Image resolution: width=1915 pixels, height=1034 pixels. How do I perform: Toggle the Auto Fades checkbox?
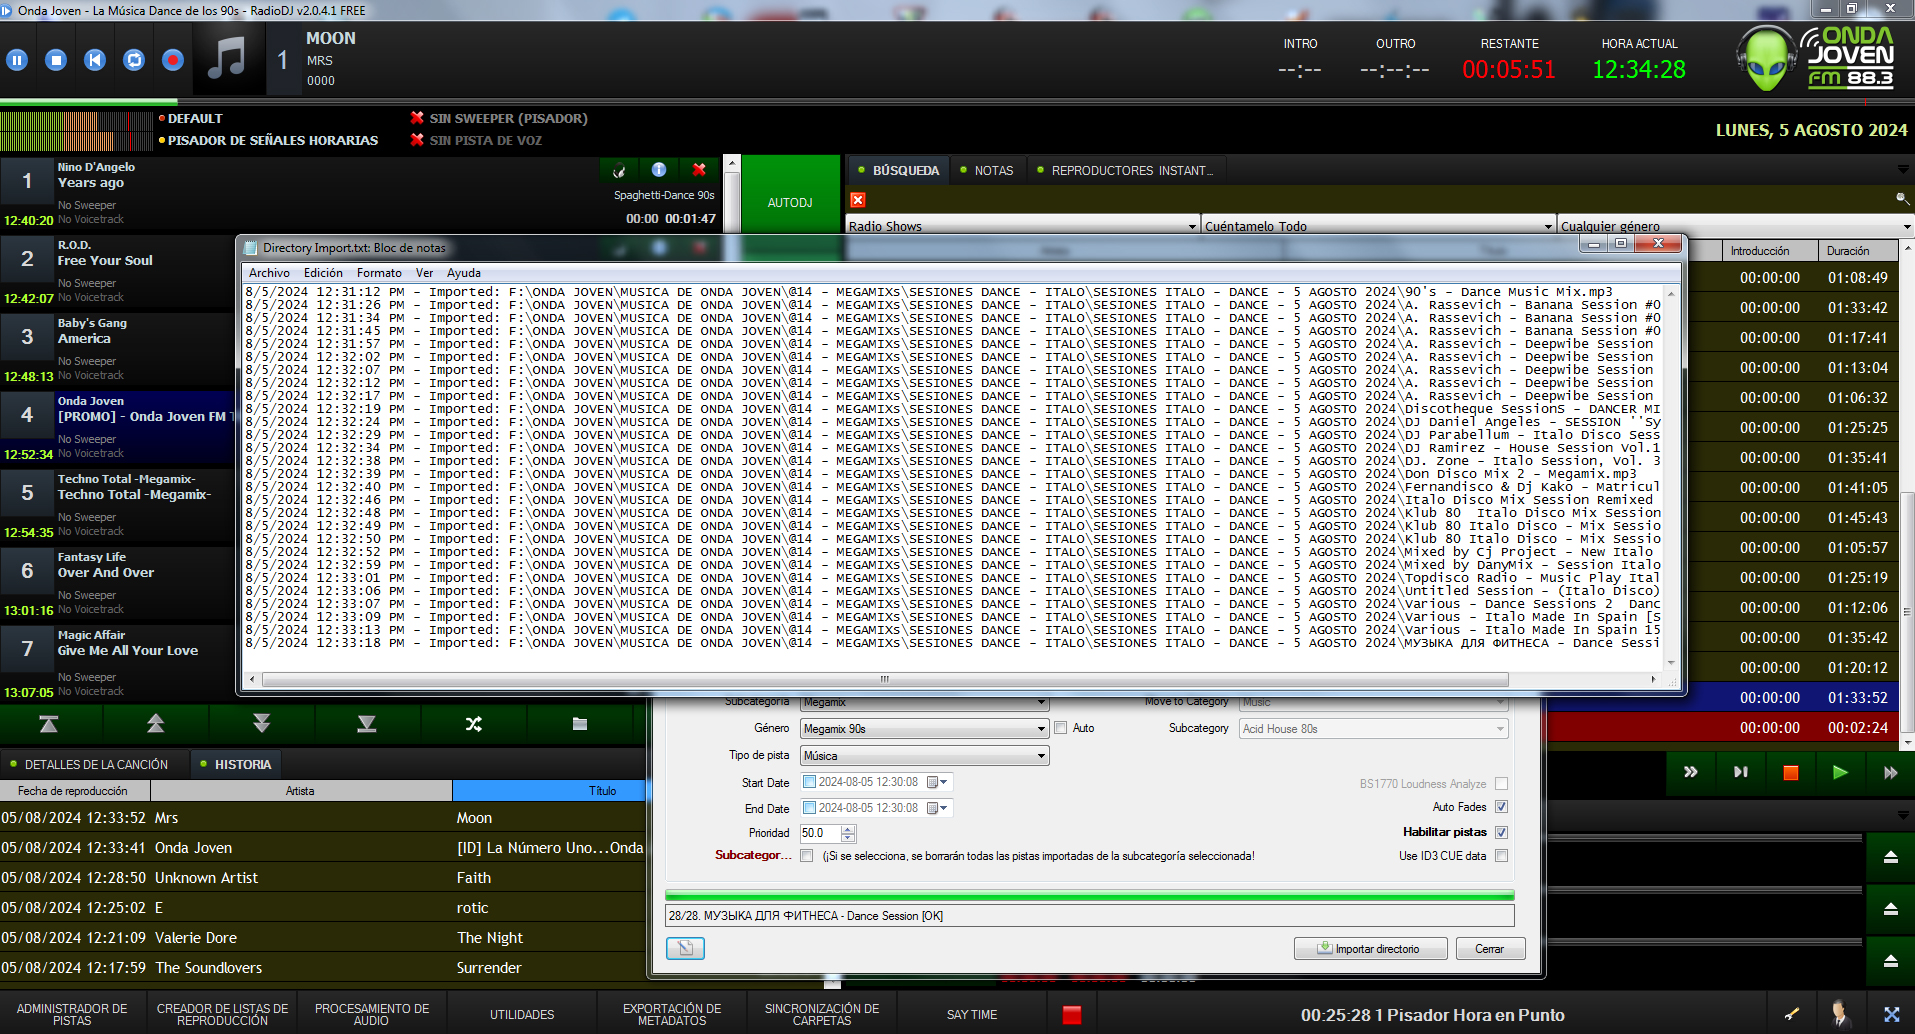[x=1501, y=807]
